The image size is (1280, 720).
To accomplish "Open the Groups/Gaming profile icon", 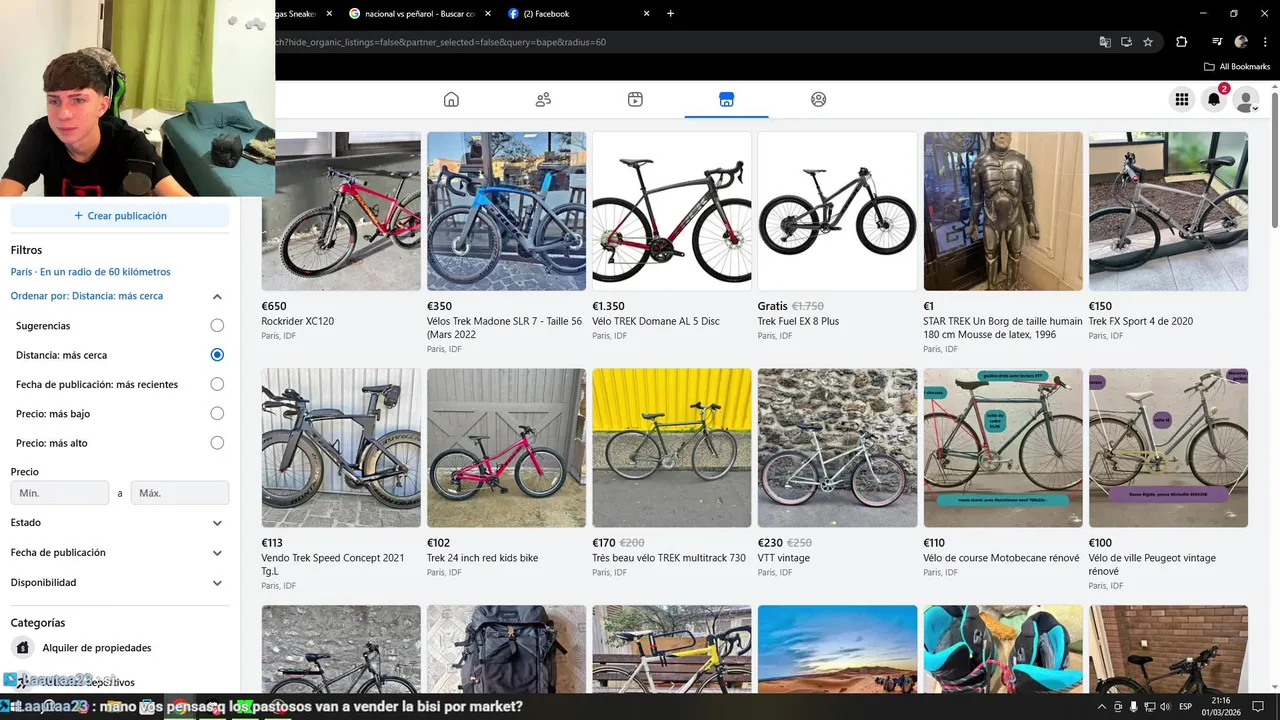I will click(818, 99).
